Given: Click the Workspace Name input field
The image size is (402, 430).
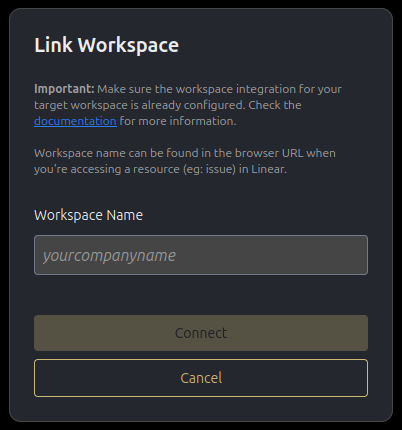Looking at the screenshot, I should coord(201,255).
